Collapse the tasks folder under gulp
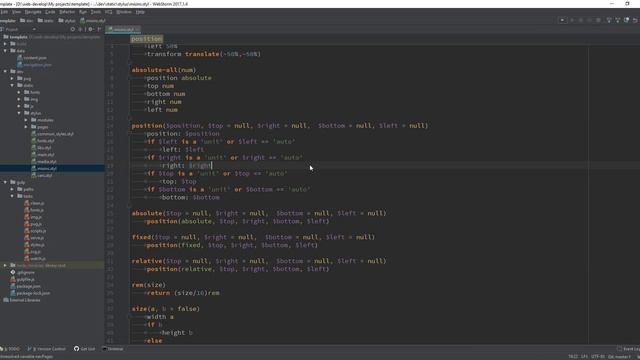Image resolution: width=640 pixels, height=360 pixels. 12,196
